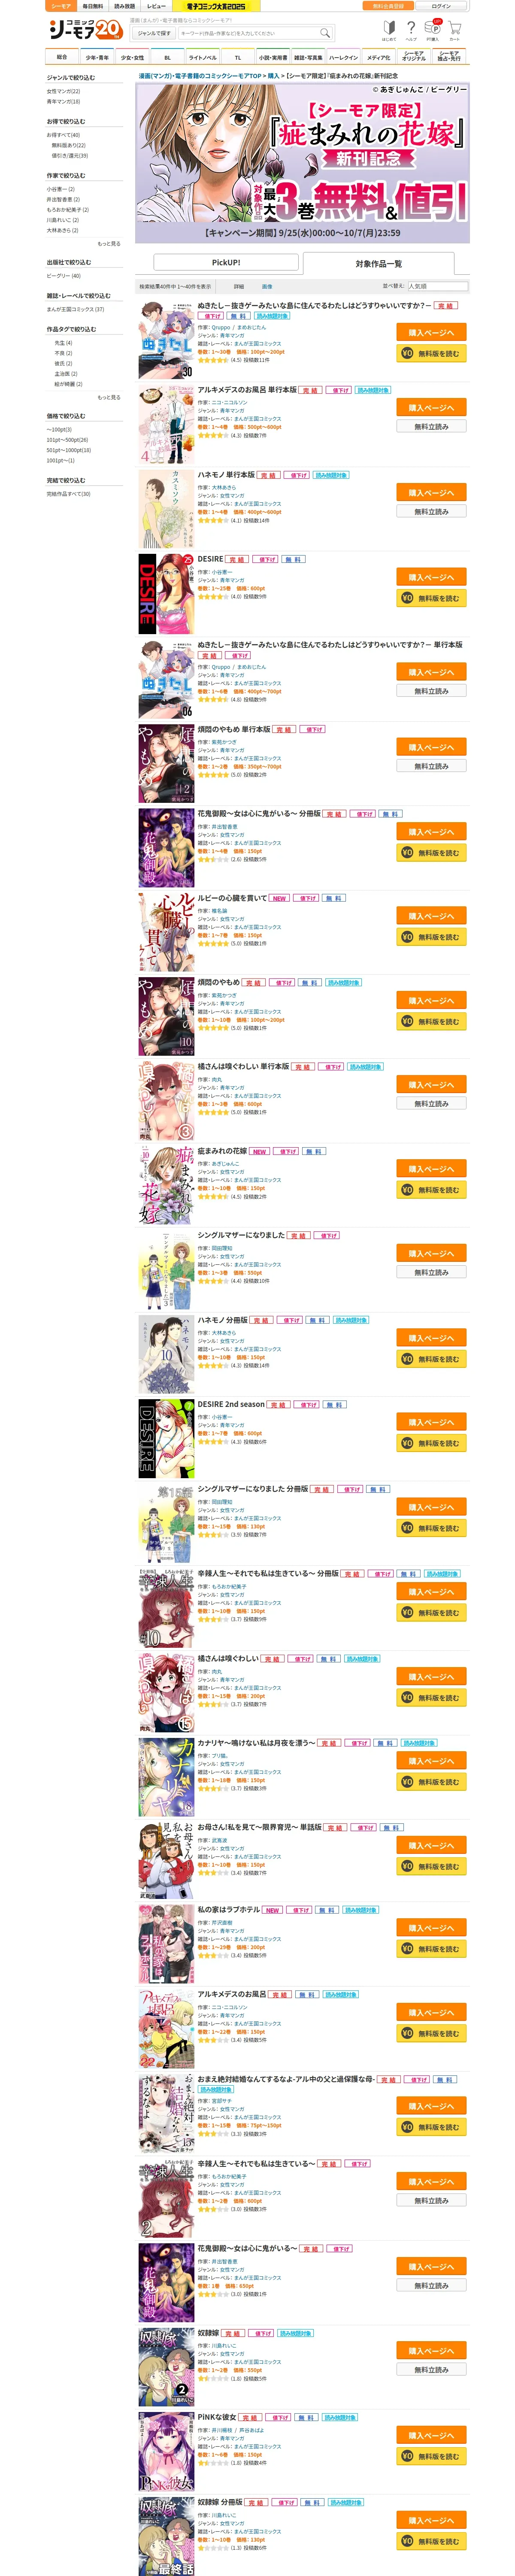Open the 並べ替え 人気順 sort dropdown
Viewport: 515px width, 2576px height.
pos(437,286)
